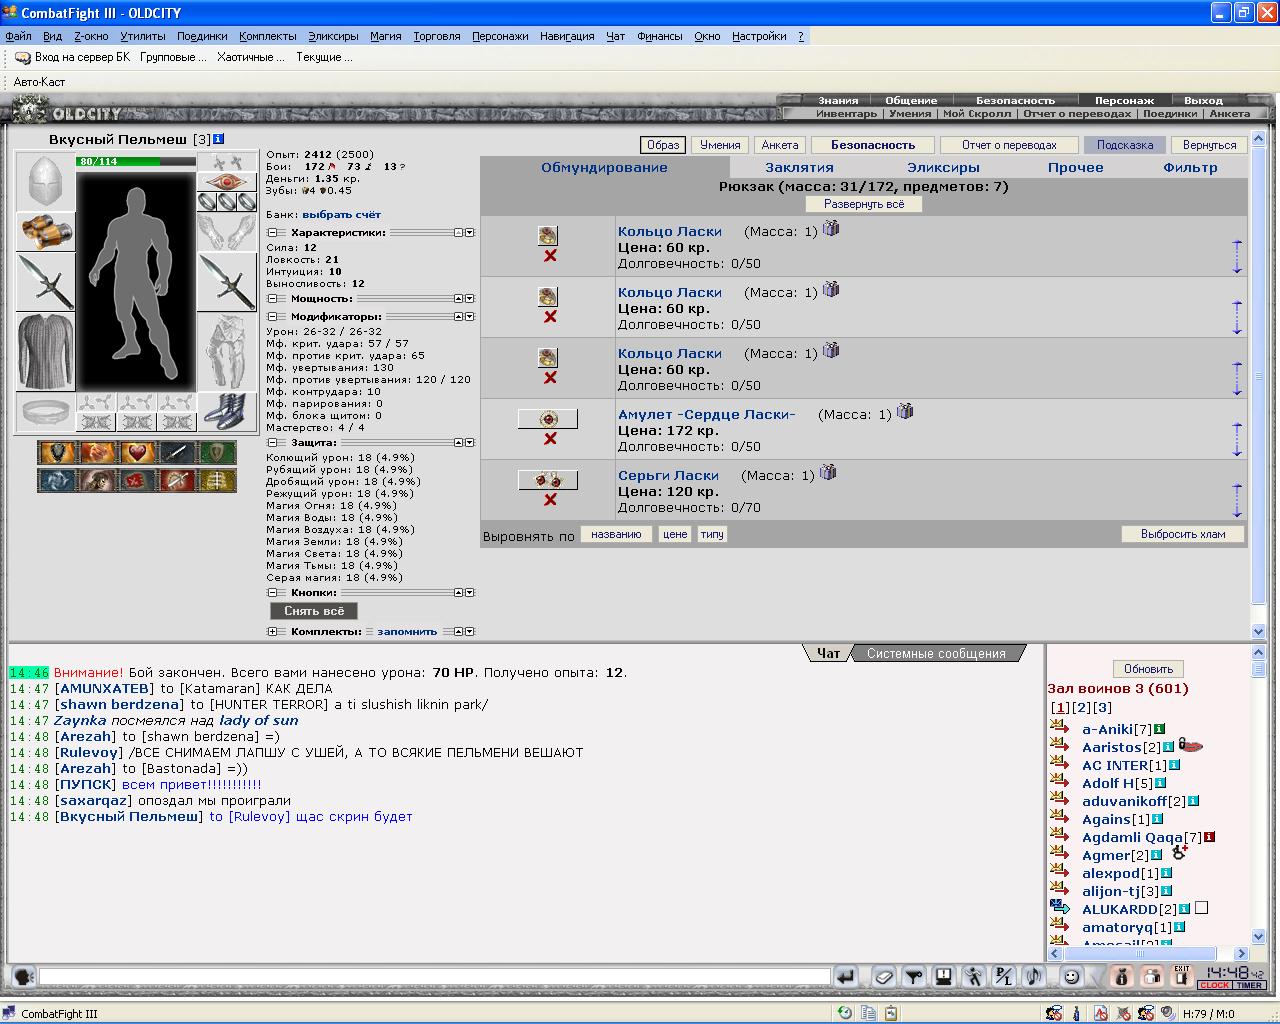The height and width of the screenshot is (1024, 1280).
Task: Switch to the Эликсиры tab
Action: 943,167
